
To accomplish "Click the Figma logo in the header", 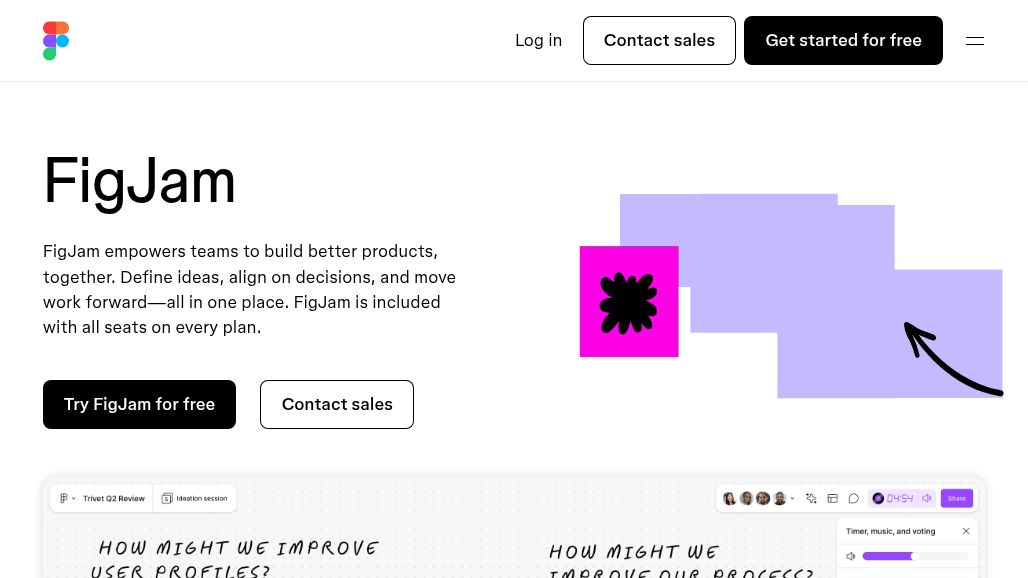I will [56, 41].
